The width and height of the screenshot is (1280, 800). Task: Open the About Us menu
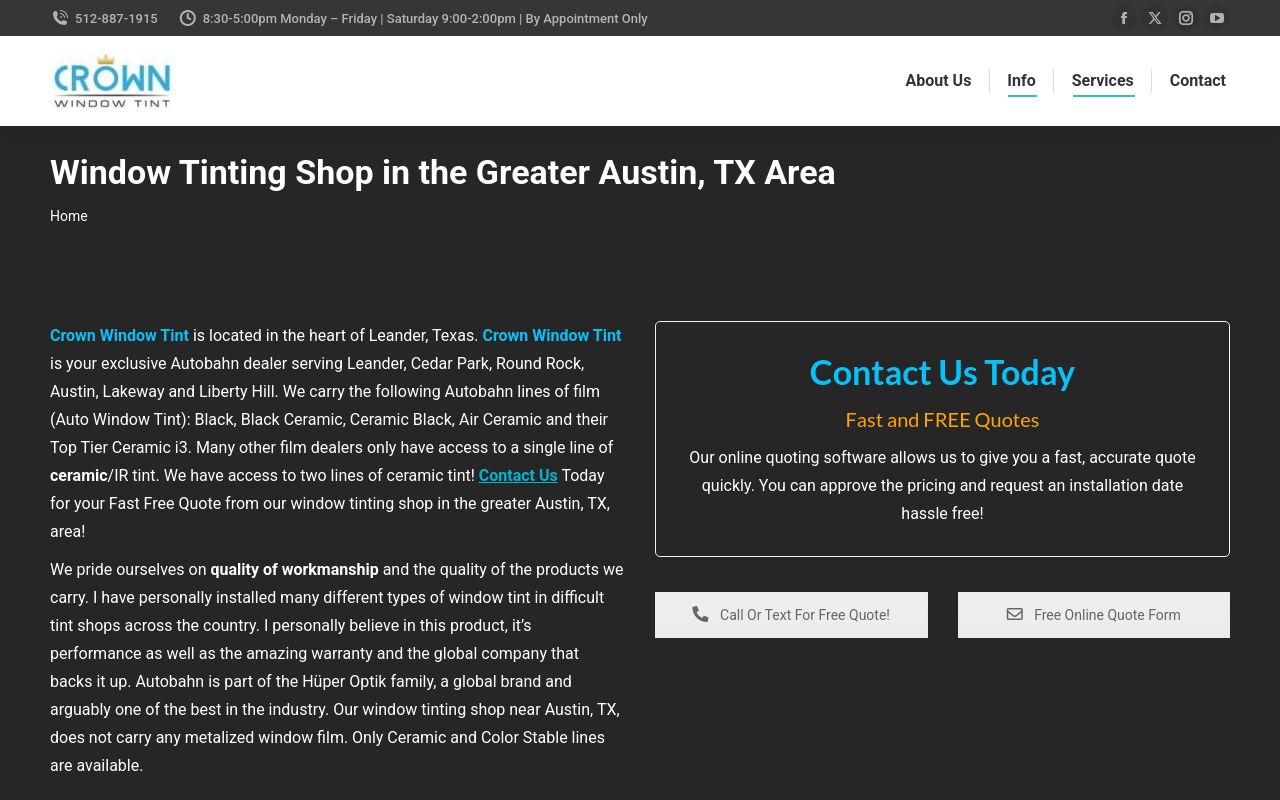(938, 81)
